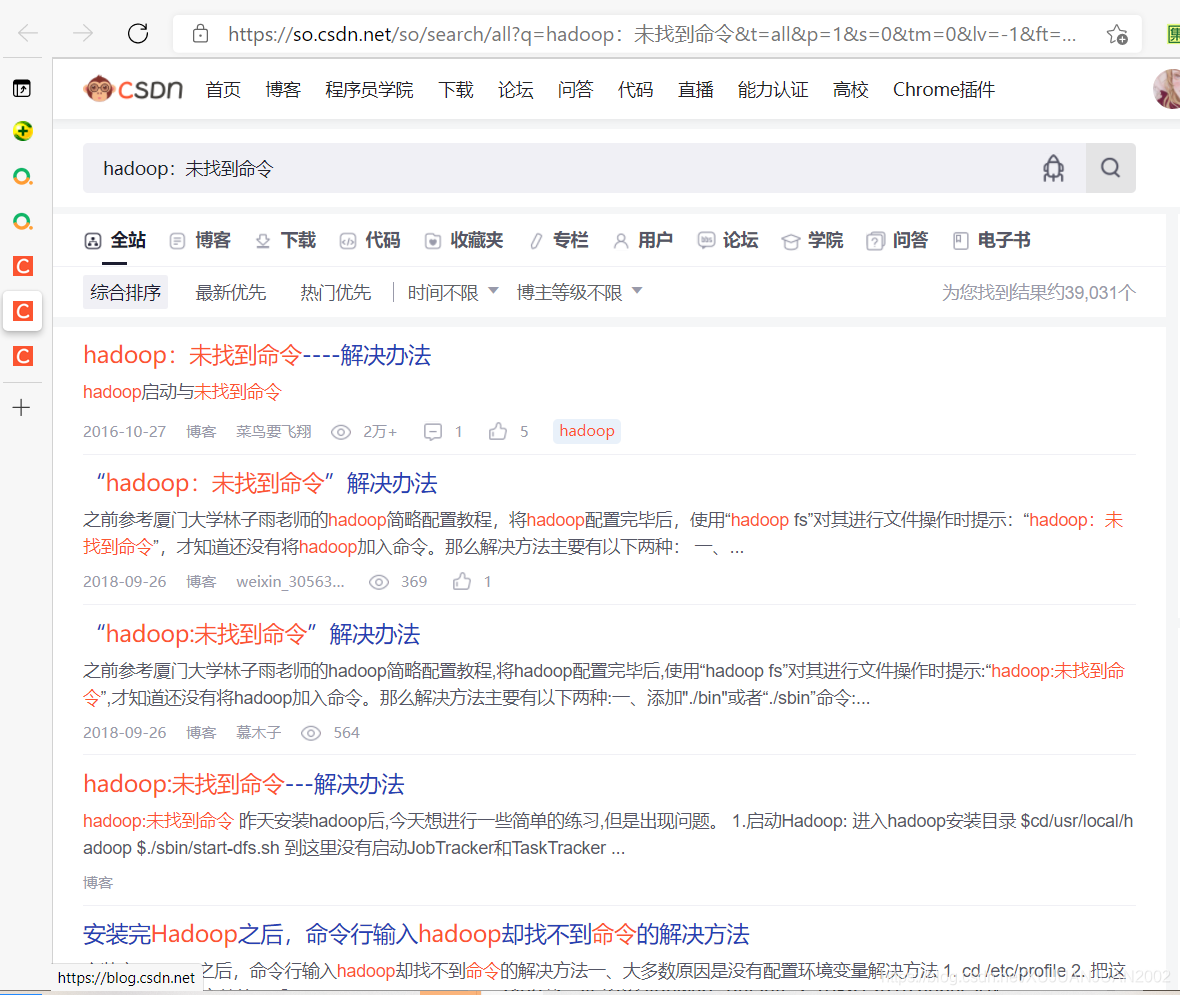This screenshot has width=1180, height=995.
Task: Open a new tab with the plus icon
Action: click(22, 407)
